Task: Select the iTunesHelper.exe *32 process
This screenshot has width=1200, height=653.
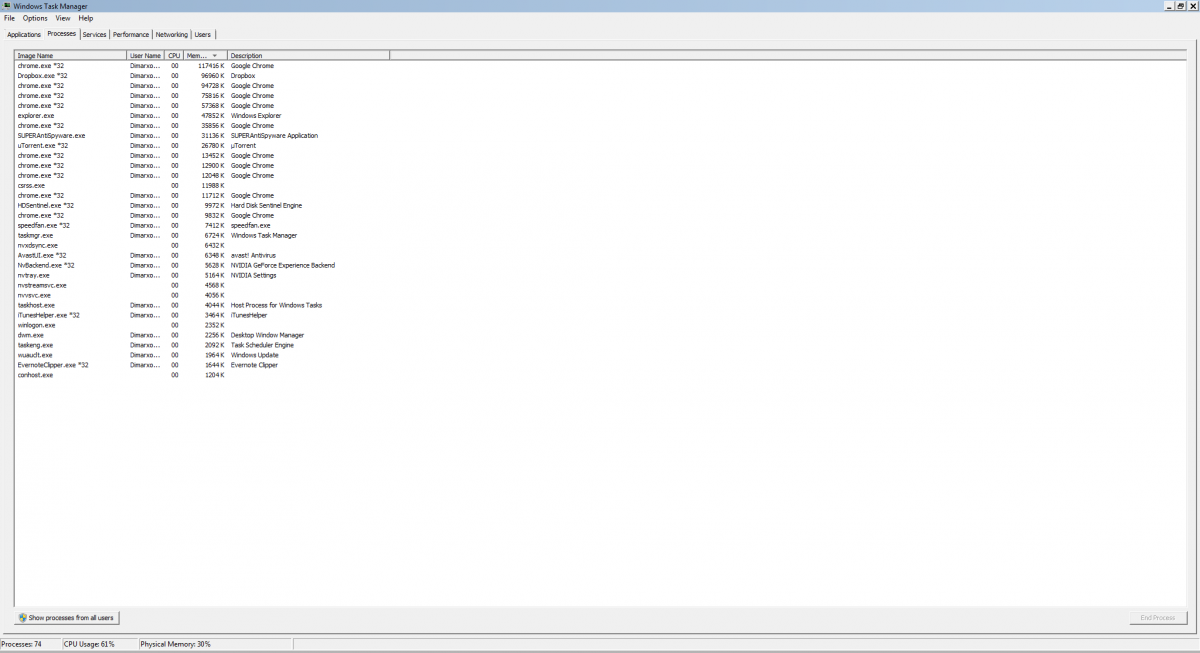Action: point(202,316)
